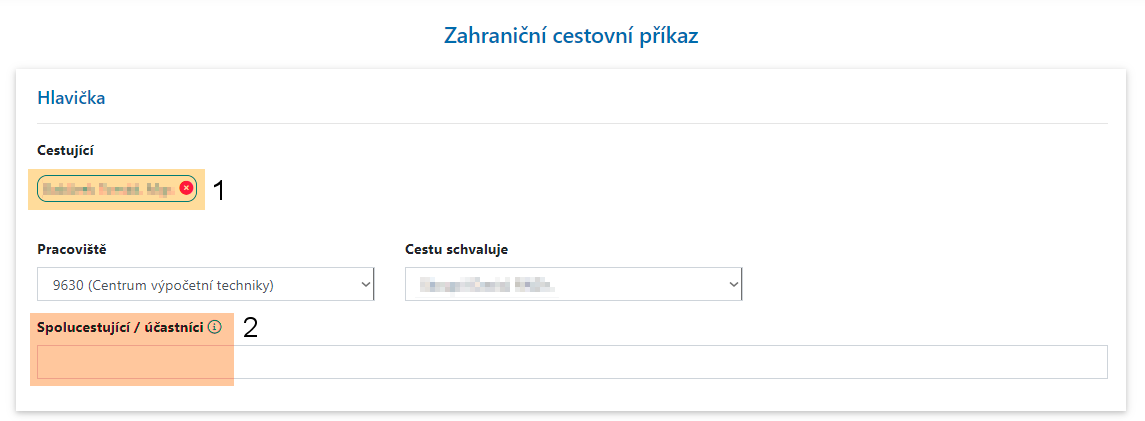Click the Hlavička section heading

[71, 98]
